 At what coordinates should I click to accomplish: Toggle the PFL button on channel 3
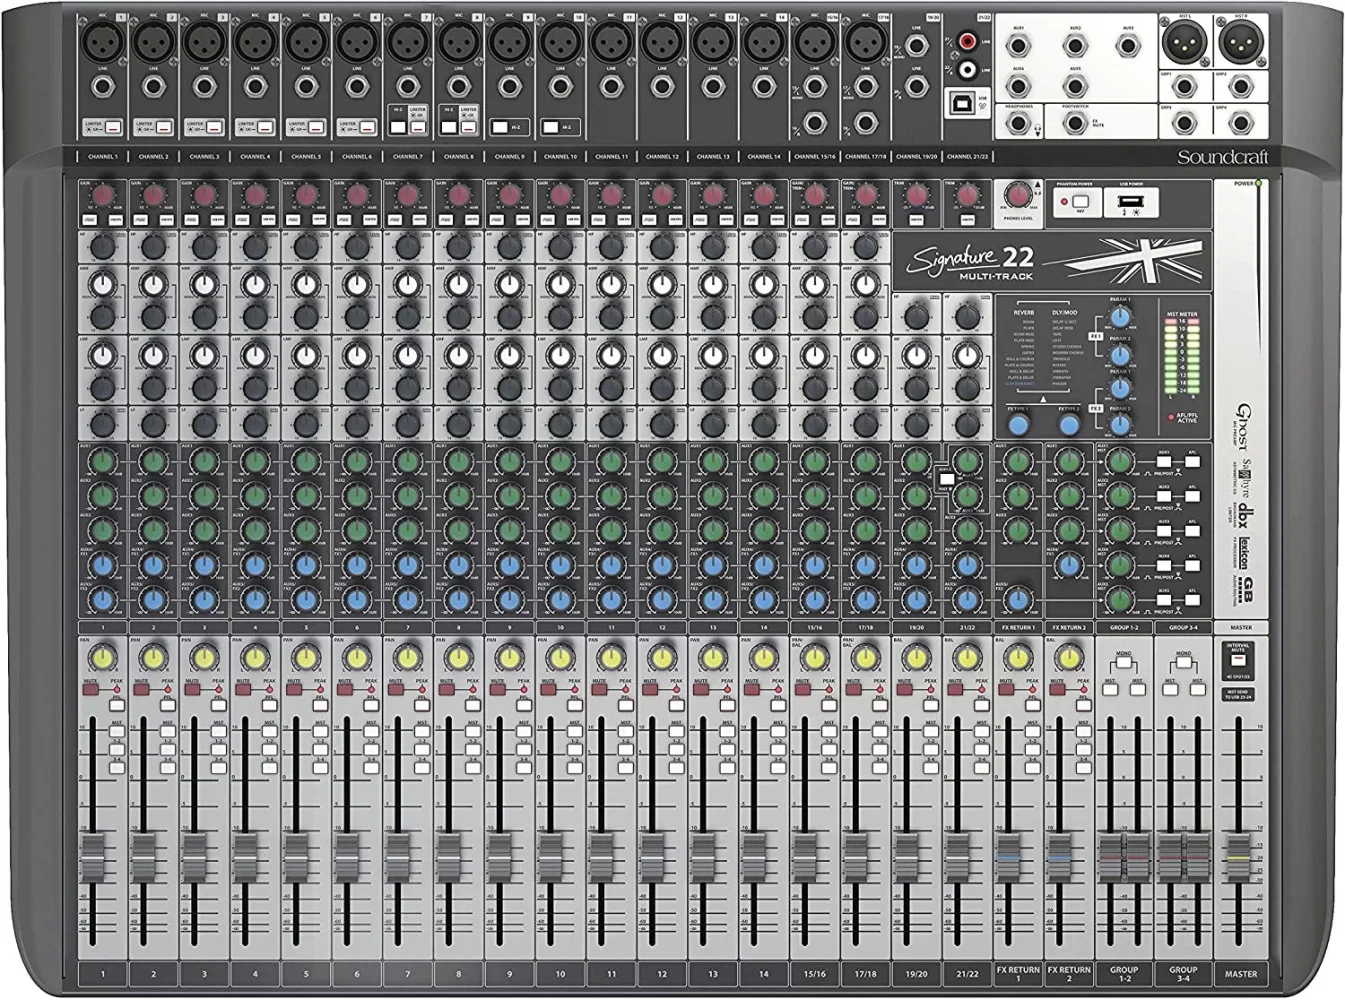pos(218,706)
